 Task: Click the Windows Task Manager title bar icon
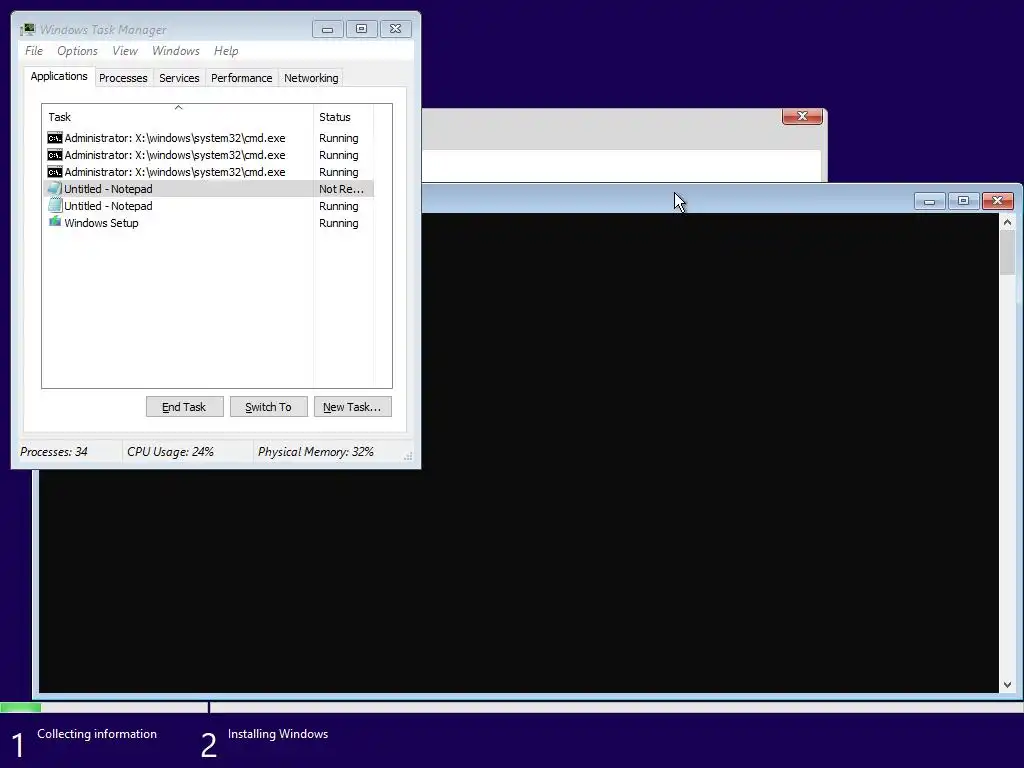27,29
